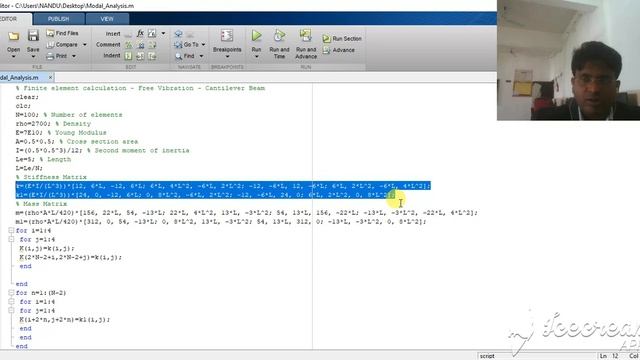Click the decrease indent icon

pyautogui.click(x=152, y=56)
